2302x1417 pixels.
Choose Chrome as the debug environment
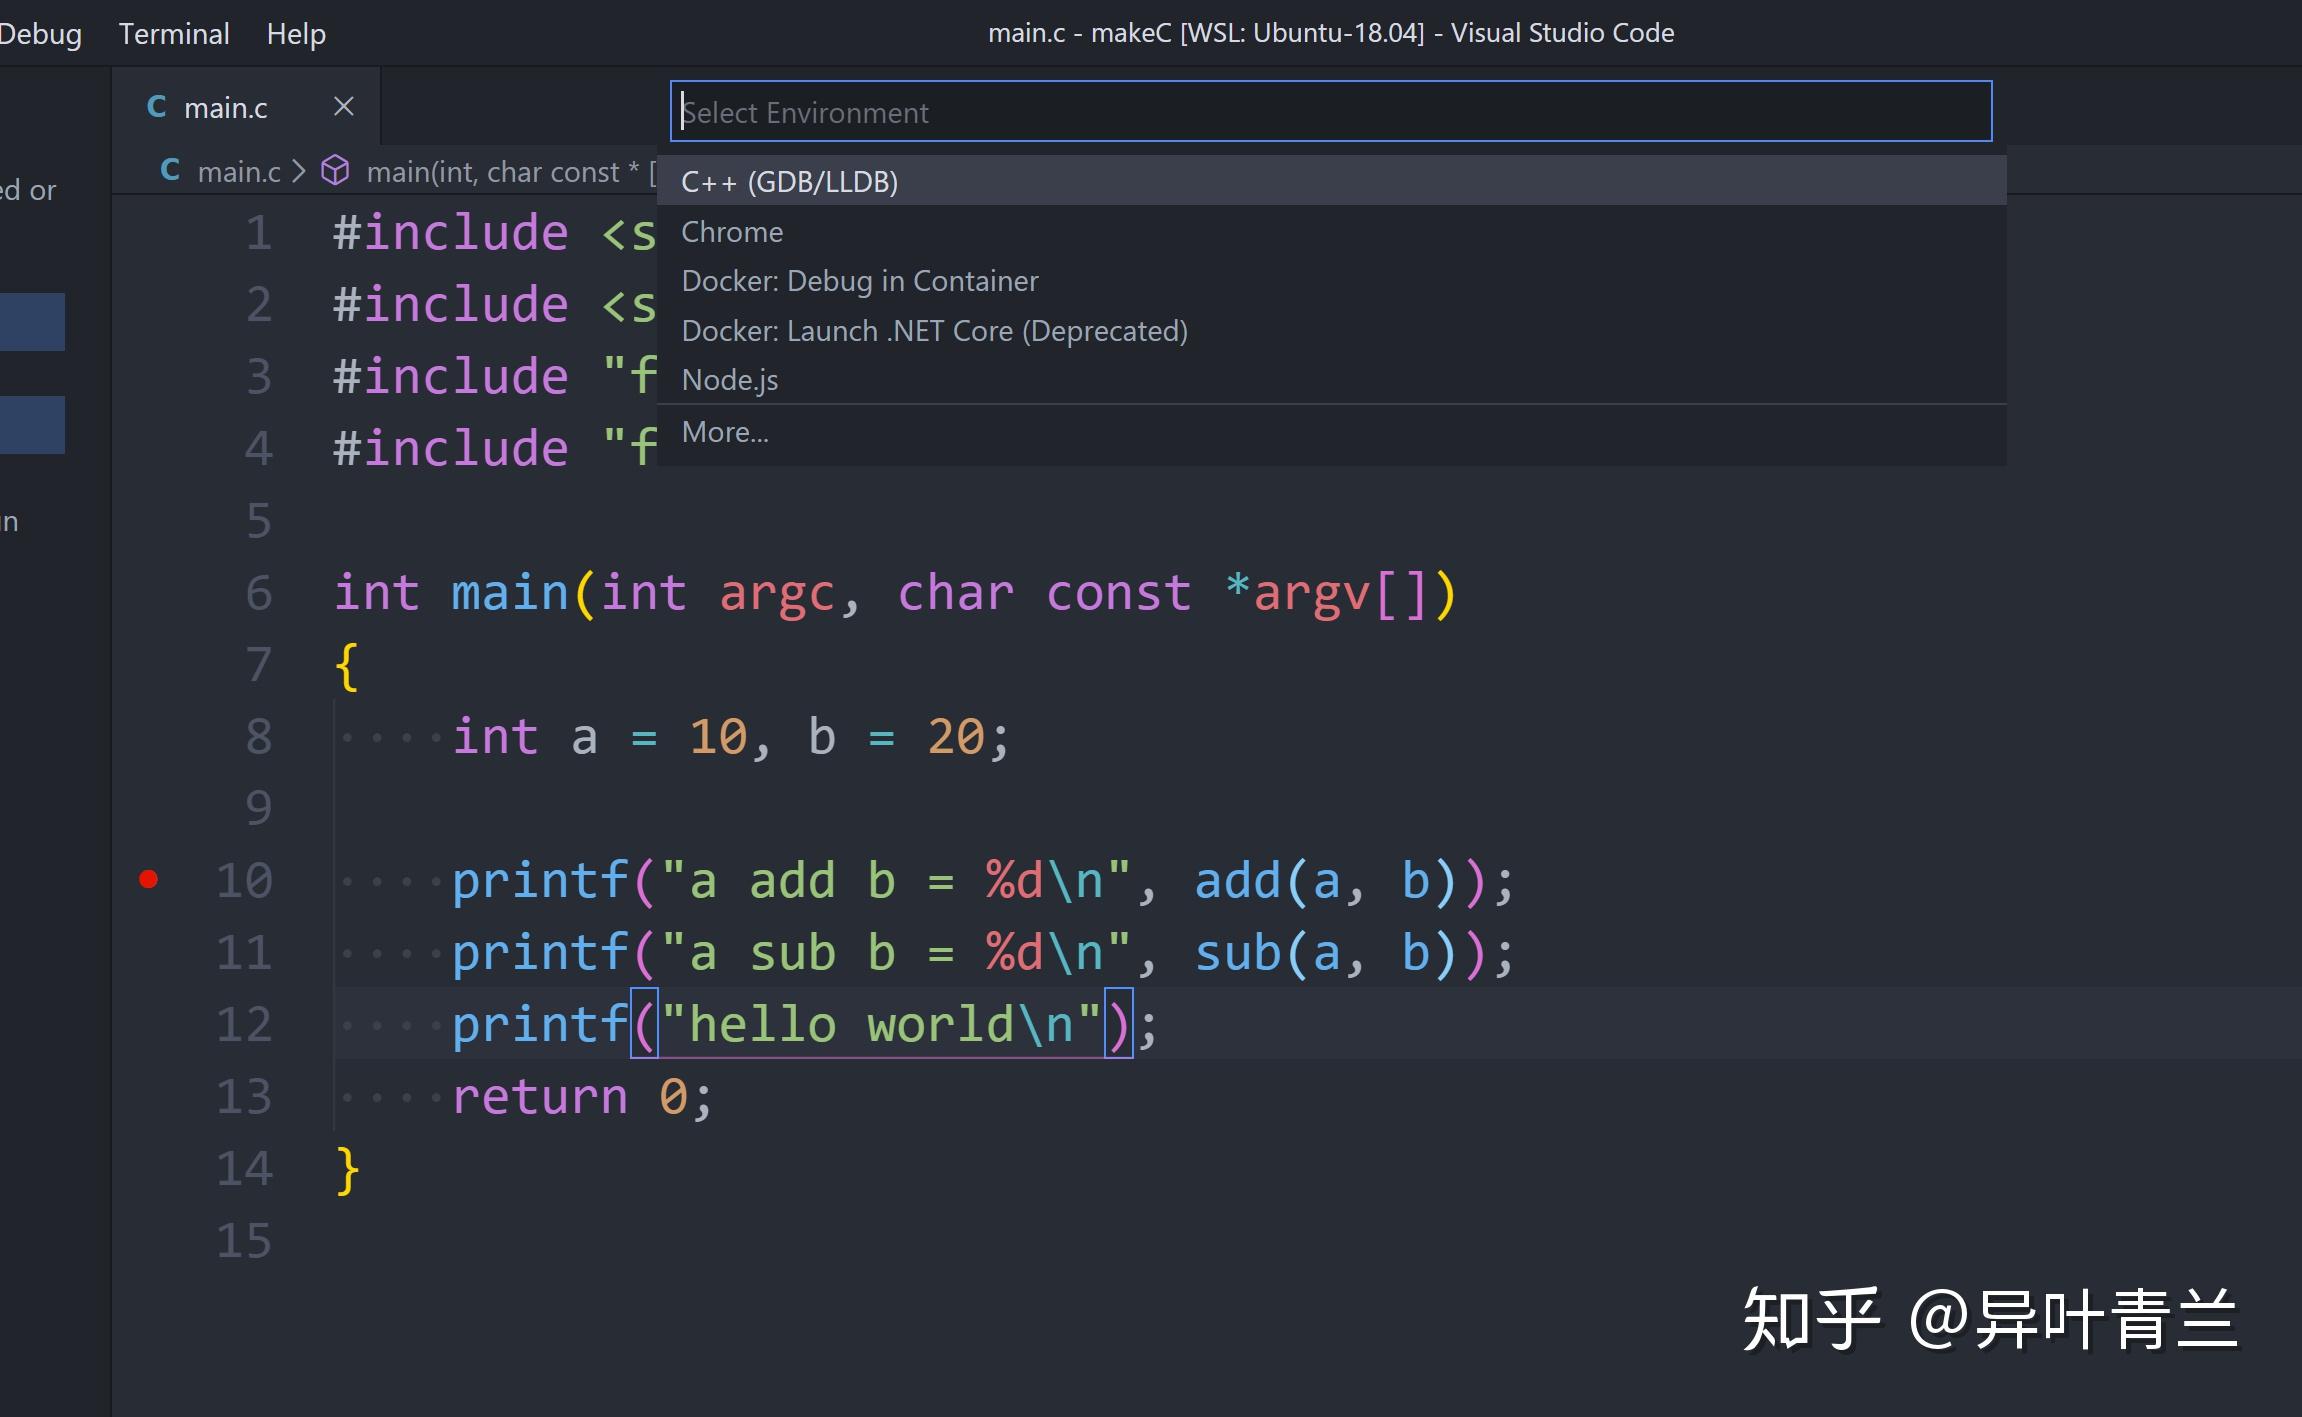click(x=731, y=231)
